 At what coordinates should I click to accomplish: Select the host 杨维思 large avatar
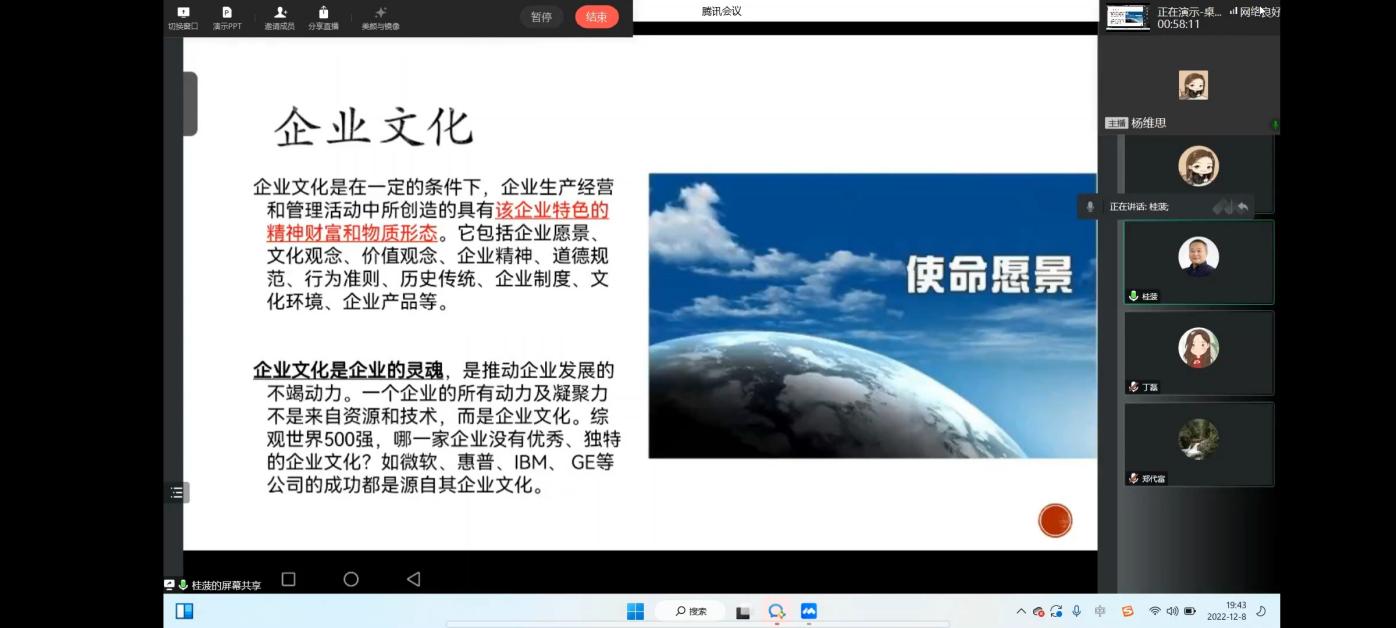(x=1193, y=85)
